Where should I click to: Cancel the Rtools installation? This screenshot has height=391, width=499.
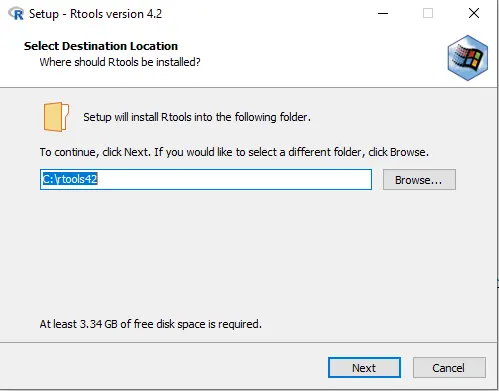click(449, 368)
